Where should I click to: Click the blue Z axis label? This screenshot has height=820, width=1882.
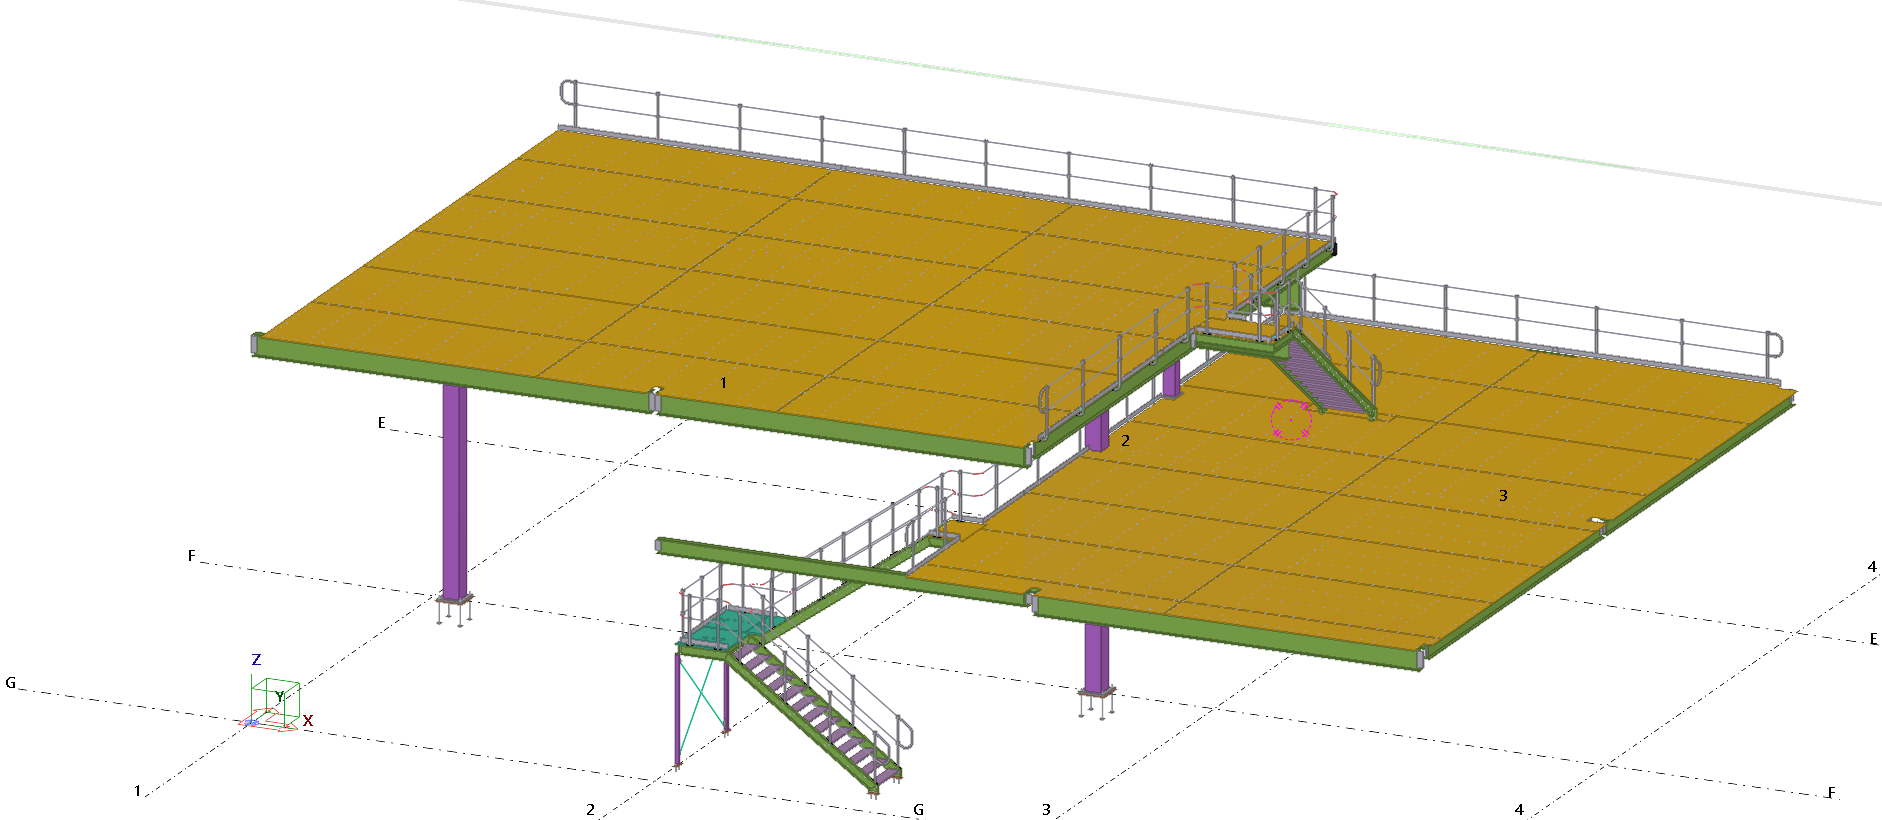pyautogui.click(x=257, y=660)
